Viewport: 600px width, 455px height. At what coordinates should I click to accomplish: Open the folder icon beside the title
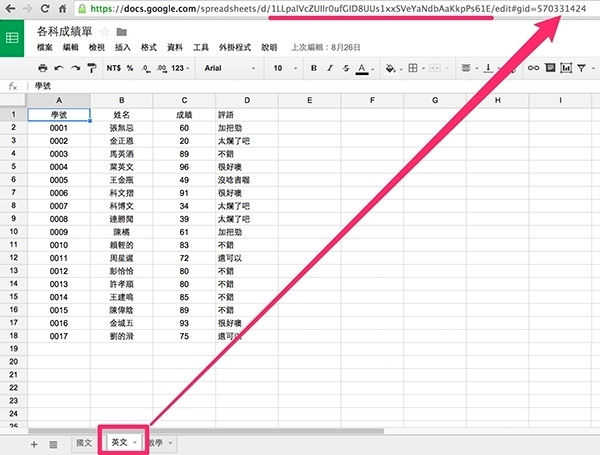click(121, 32)
